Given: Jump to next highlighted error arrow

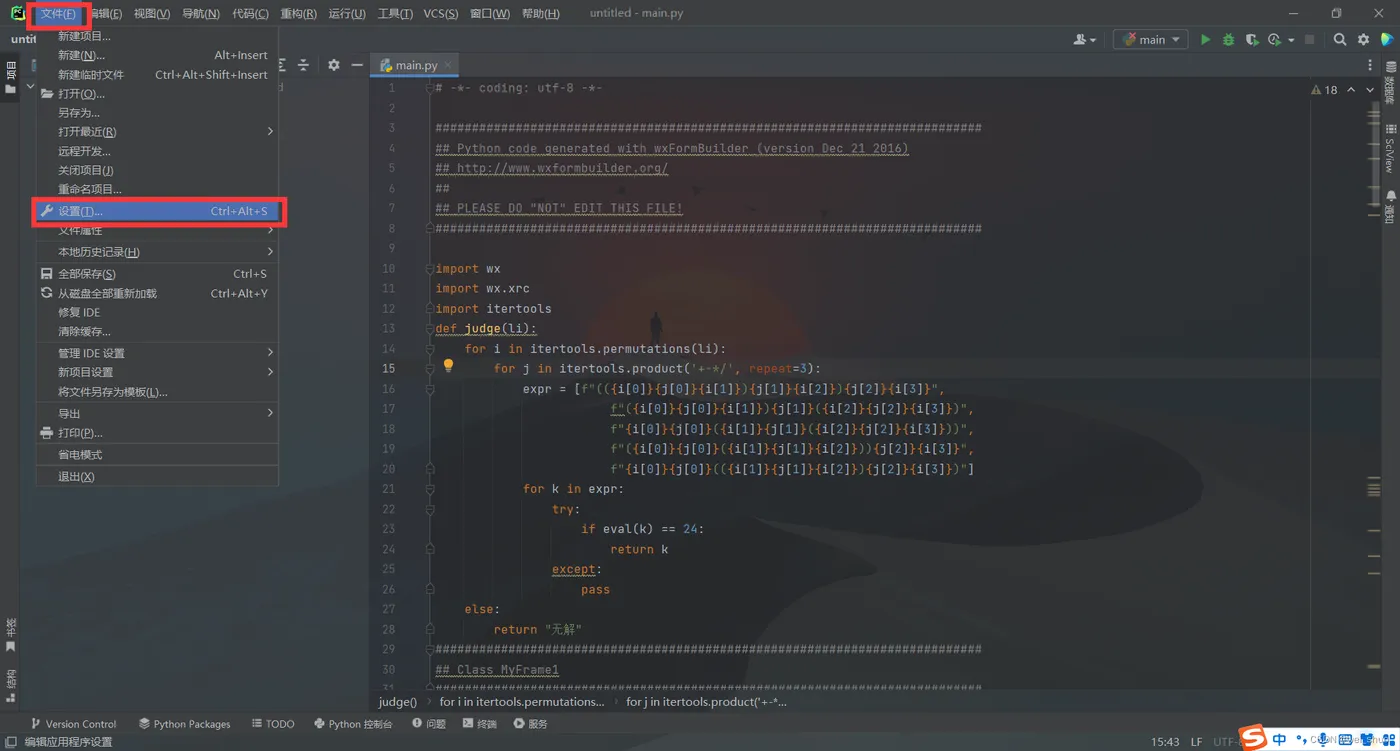Looking at the screenshot, I should pyautogui.click(x=1370, y=90).
